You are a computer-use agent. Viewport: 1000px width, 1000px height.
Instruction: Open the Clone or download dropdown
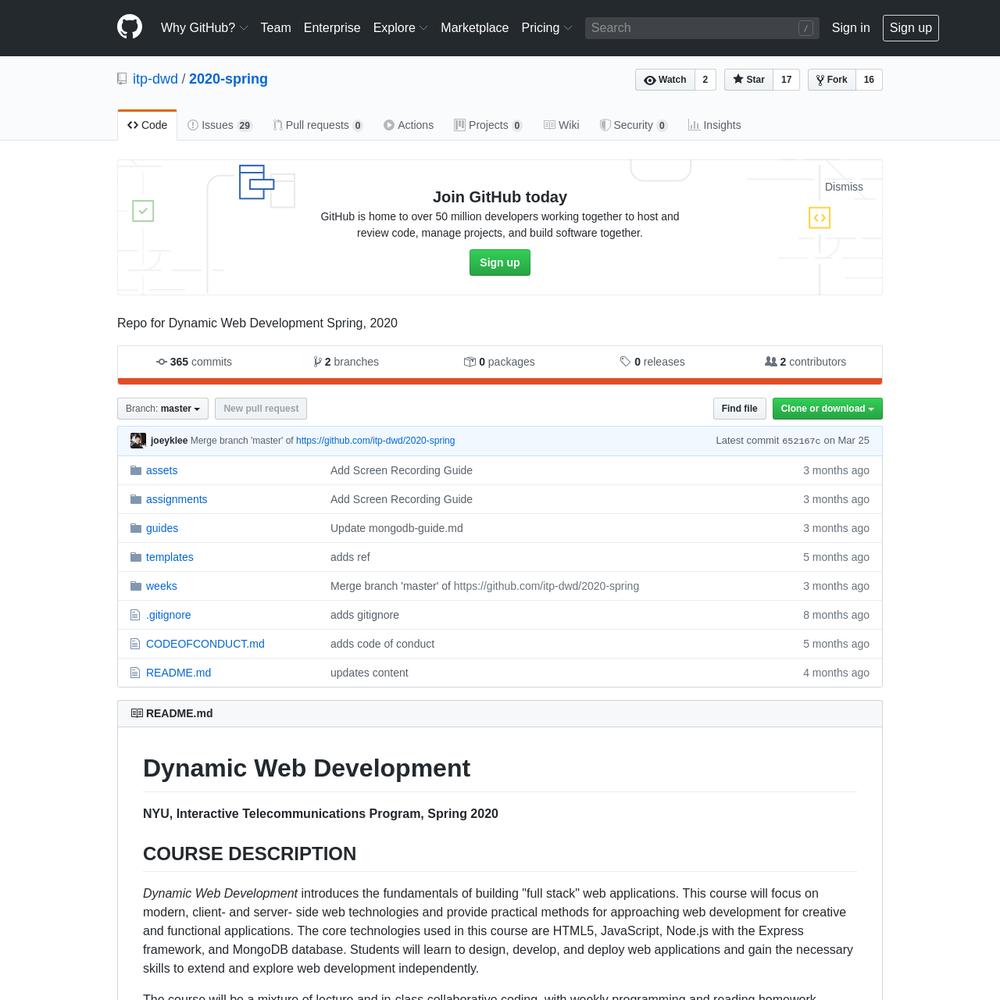[x=827, y=409]
